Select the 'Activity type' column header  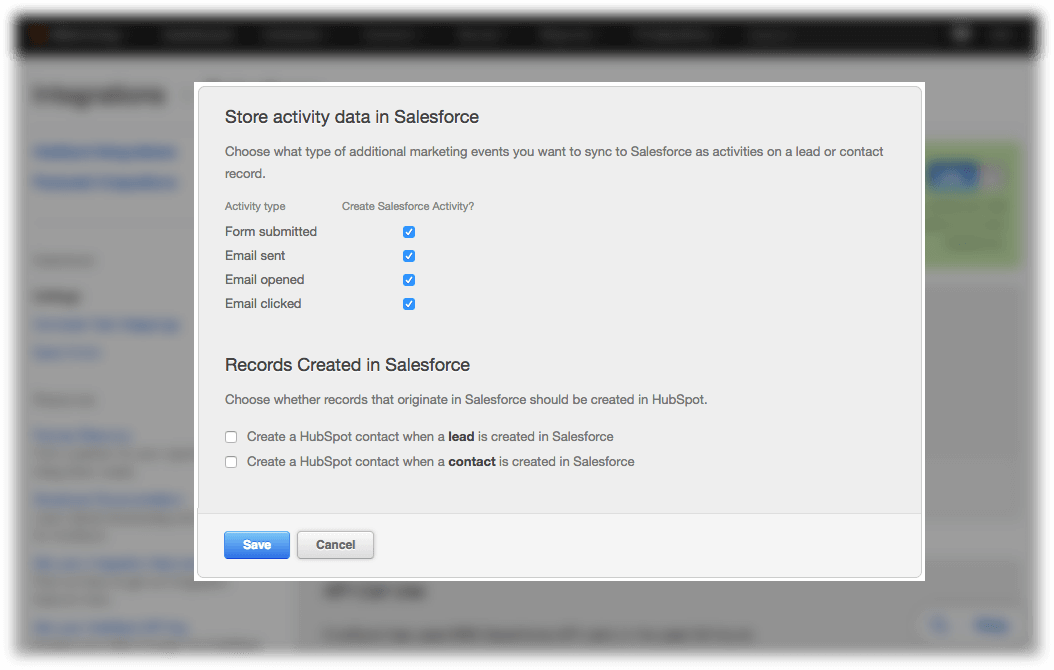(x=255, y=206)
